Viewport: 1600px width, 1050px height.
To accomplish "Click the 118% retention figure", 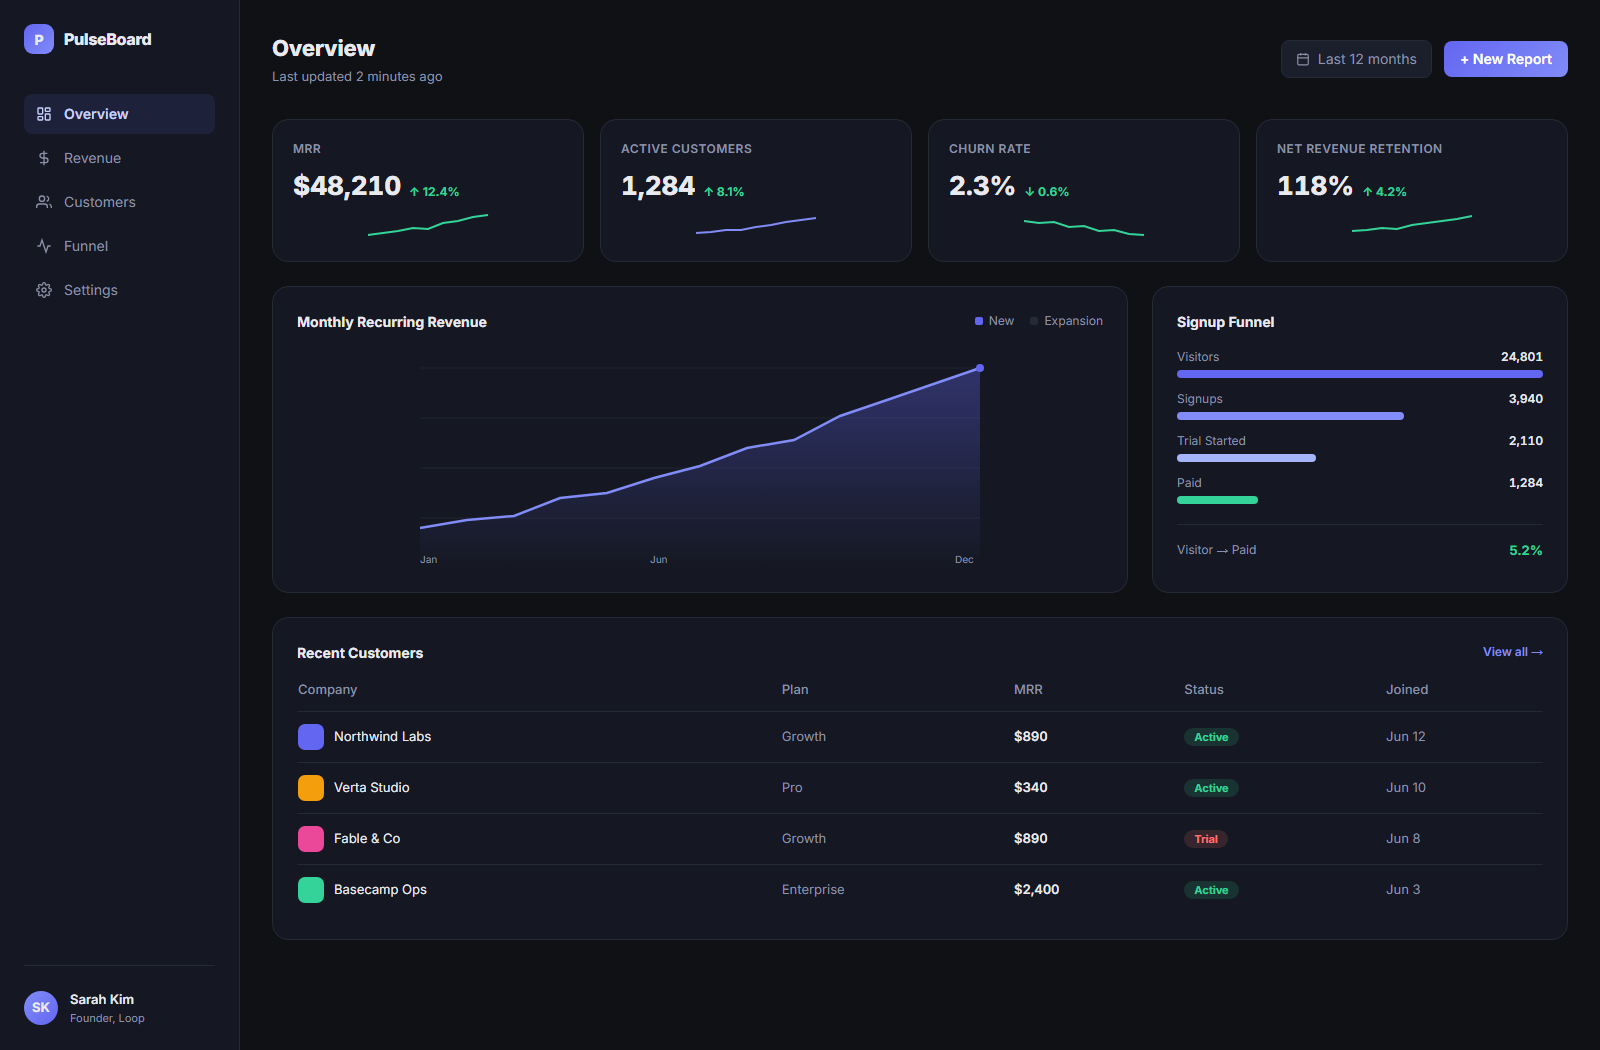I will pos(1315,186).
